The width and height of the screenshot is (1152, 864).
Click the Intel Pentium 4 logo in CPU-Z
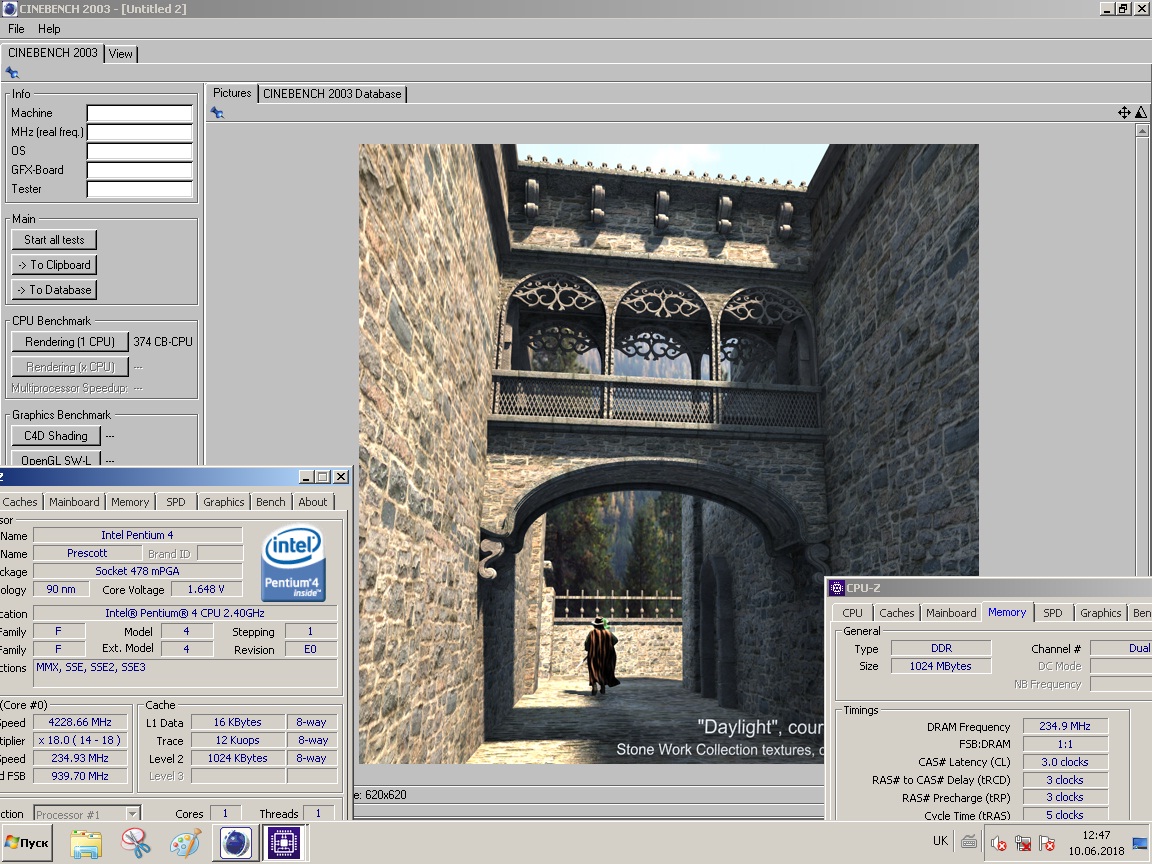pos(293,564)
